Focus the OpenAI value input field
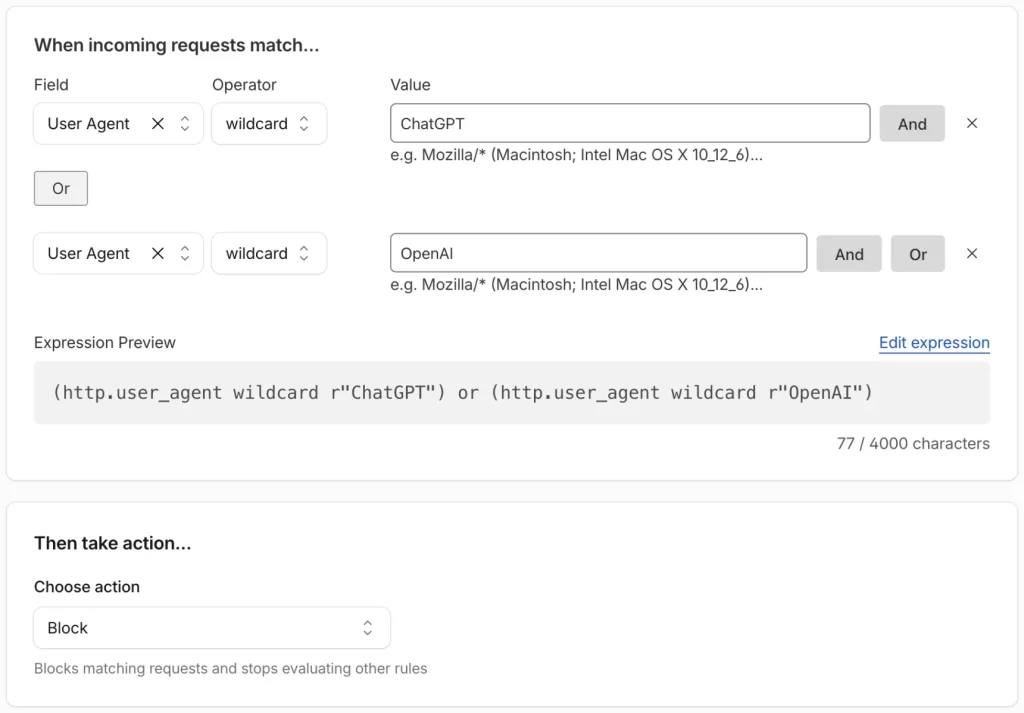 (x=598, y=253)
